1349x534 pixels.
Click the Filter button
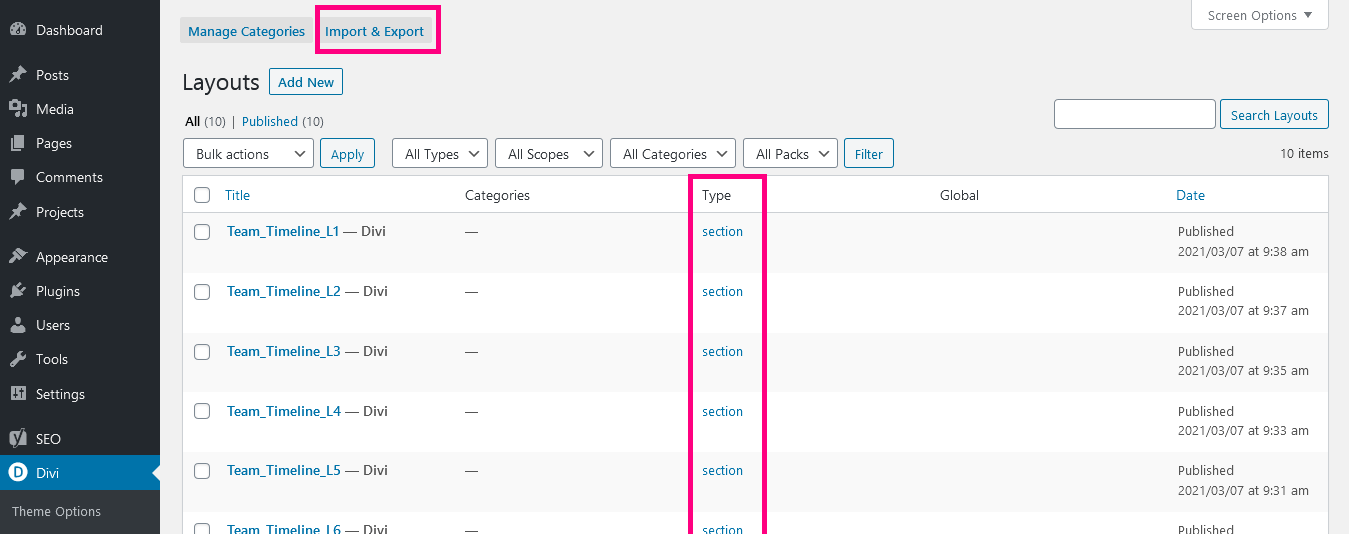pos(869,154)
